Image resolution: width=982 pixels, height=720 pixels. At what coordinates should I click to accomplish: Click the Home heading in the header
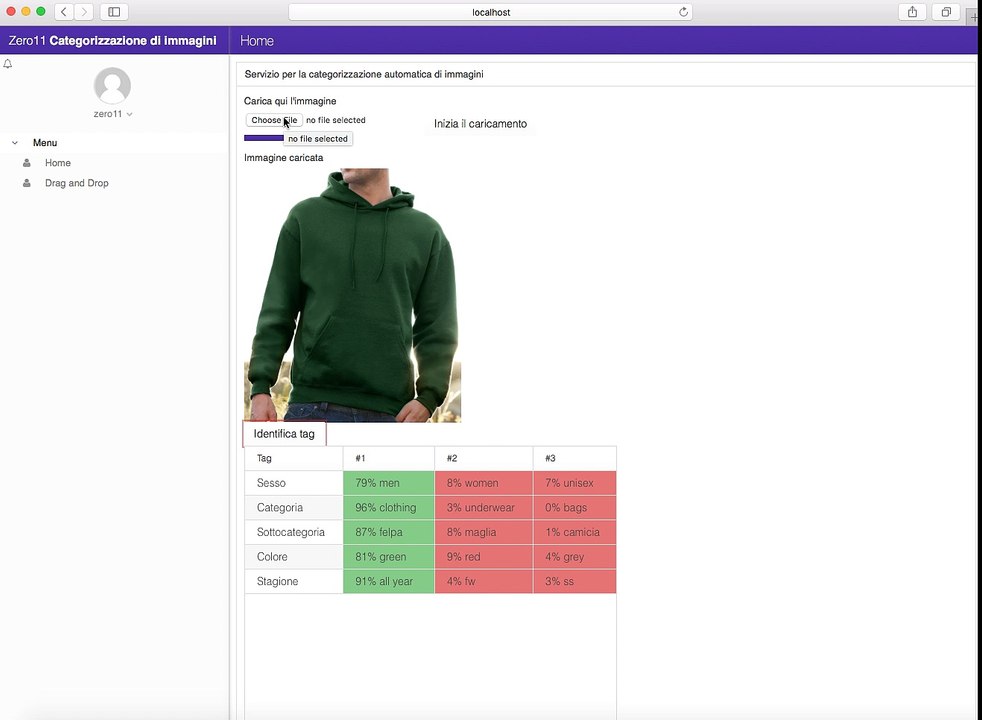257,41
